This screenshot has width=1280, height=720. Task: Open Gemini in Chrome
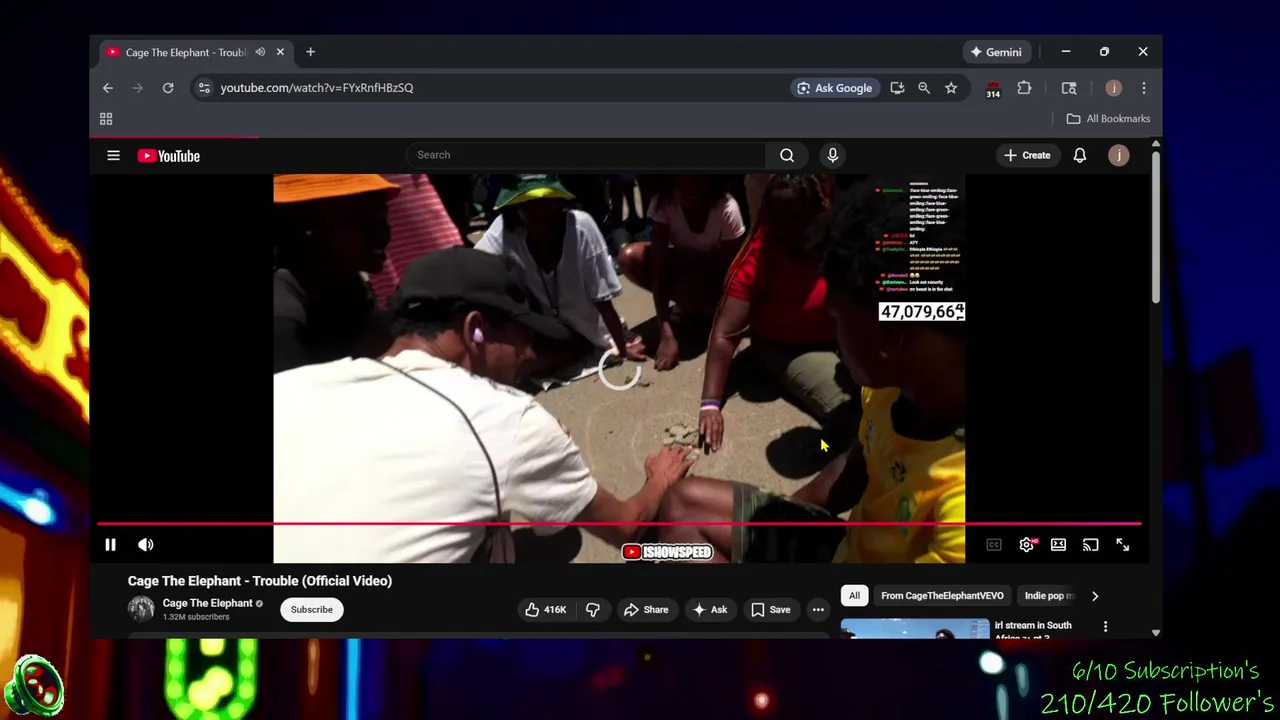tap(996, 52)
